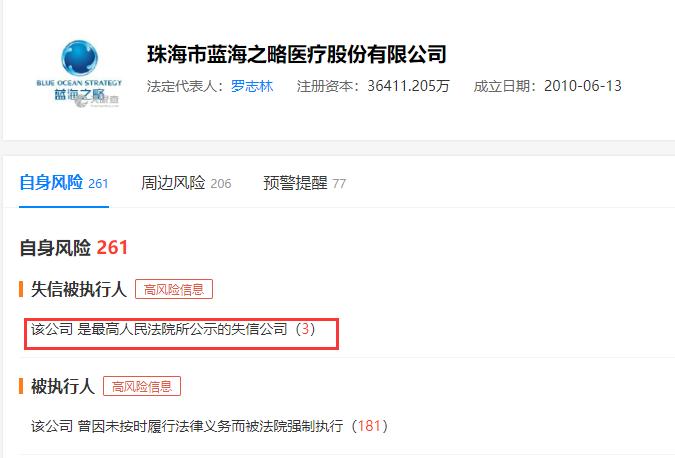Screen dimensions: 675x458
Task: Click establishment date 2010-06-13
Action: click(583, 86)
